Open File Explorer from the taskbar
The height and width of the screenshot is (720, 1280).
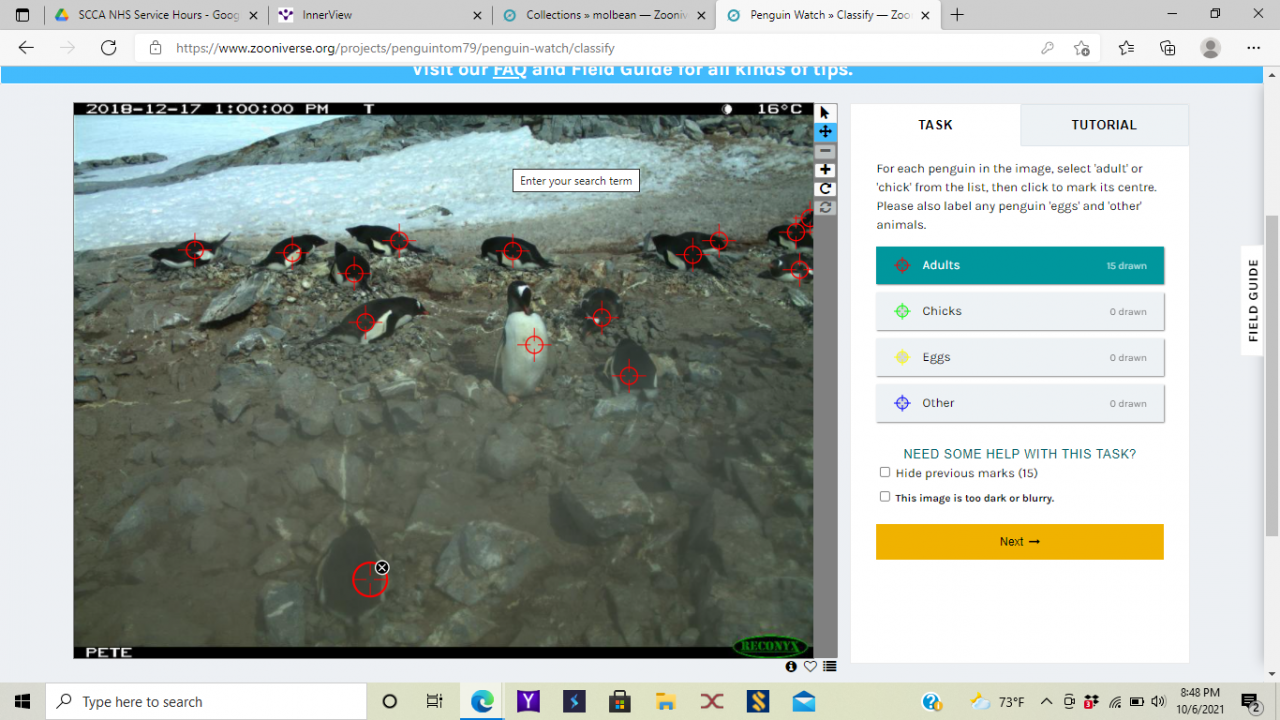tap(666, 701)
